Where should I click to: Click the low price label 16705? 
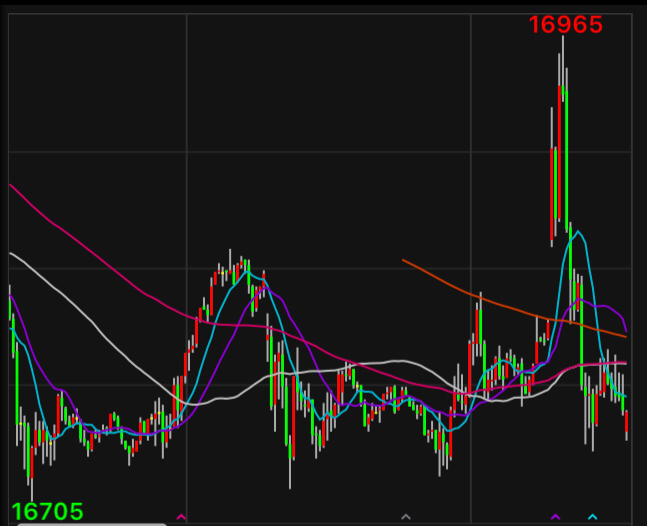coord(47,512)
